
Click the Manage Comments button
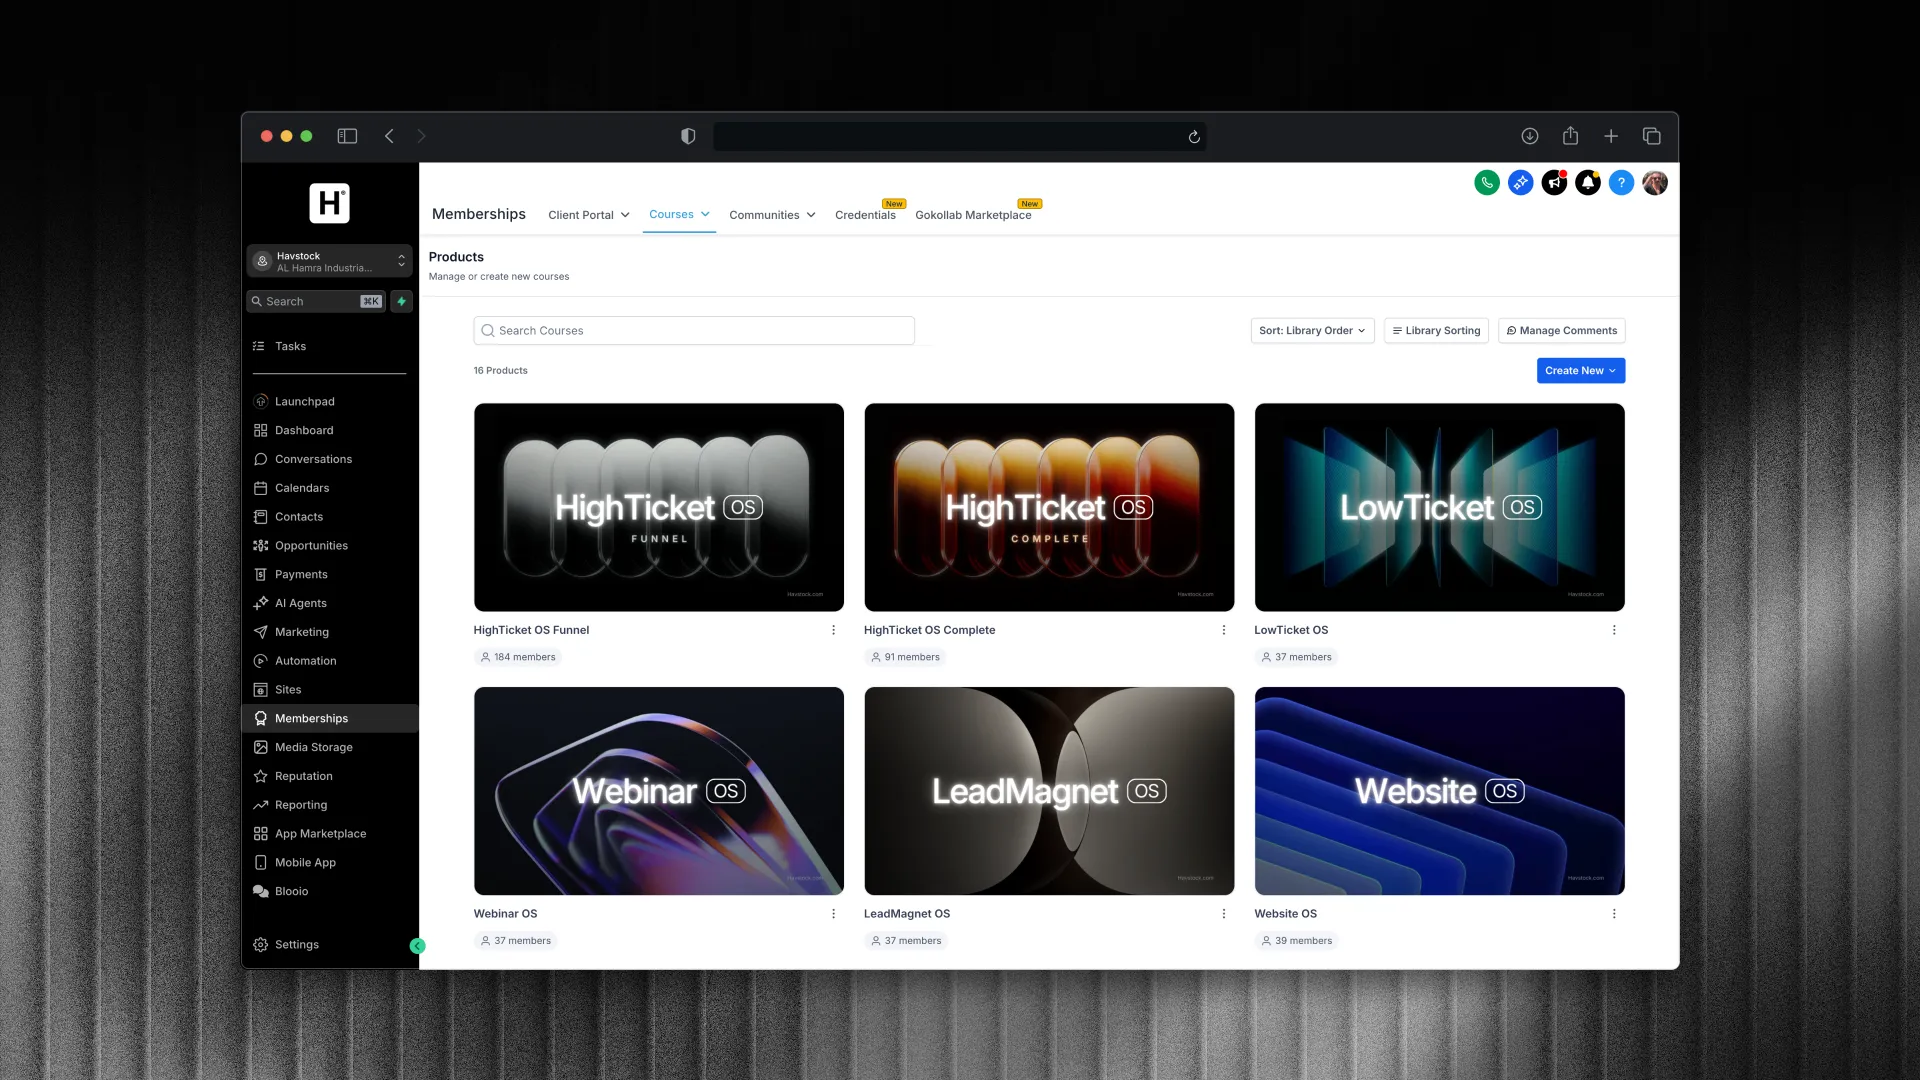point(1562,330)
